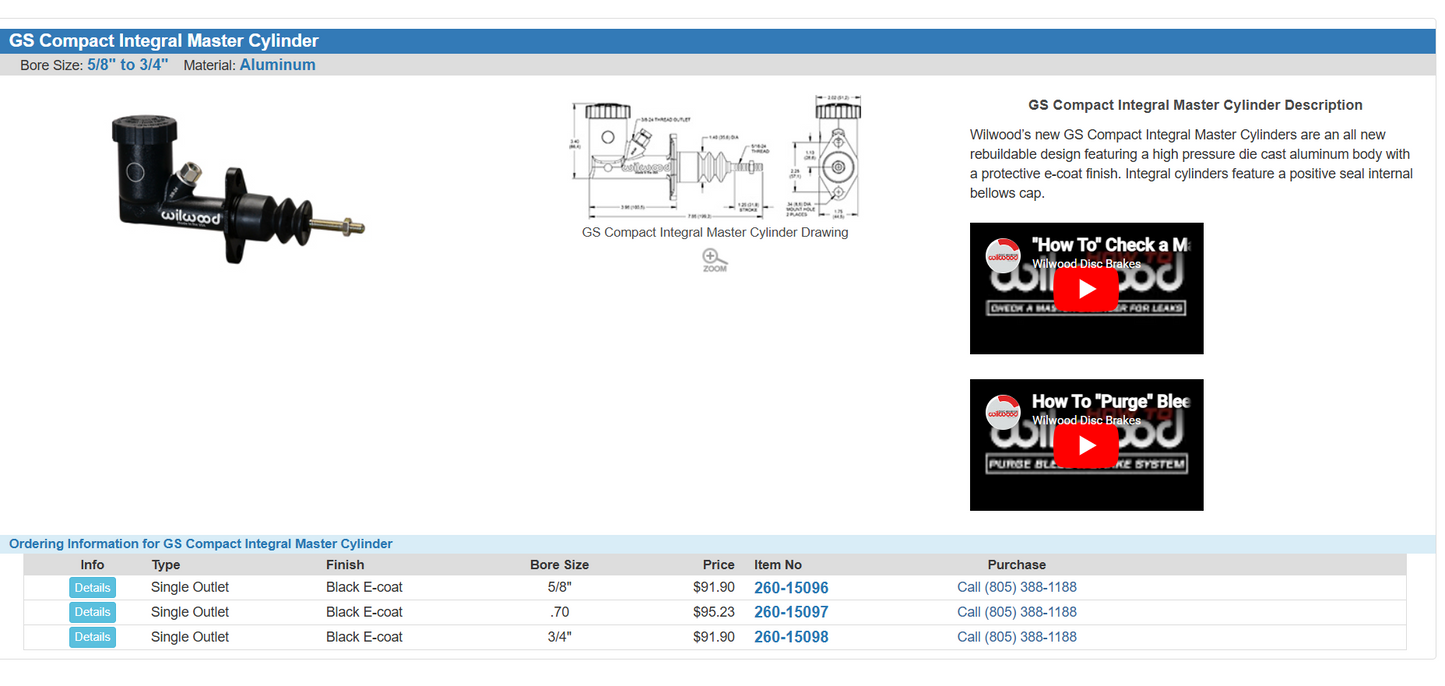Viewport: 1445px width, 686px height.
Task: Click the .70 bore size cell
Action: click(x=559, y=612)
